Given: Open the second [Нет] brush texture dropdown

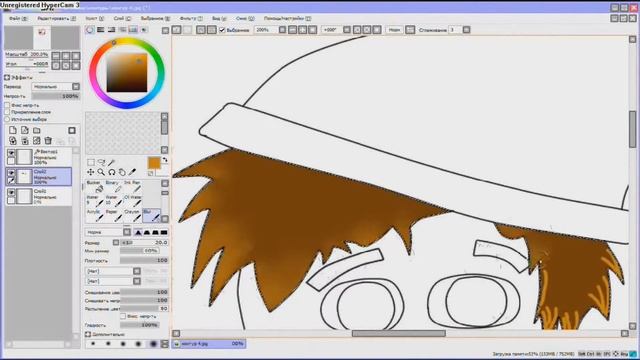Looking at the screenshot, I should [x=113, y=281].
